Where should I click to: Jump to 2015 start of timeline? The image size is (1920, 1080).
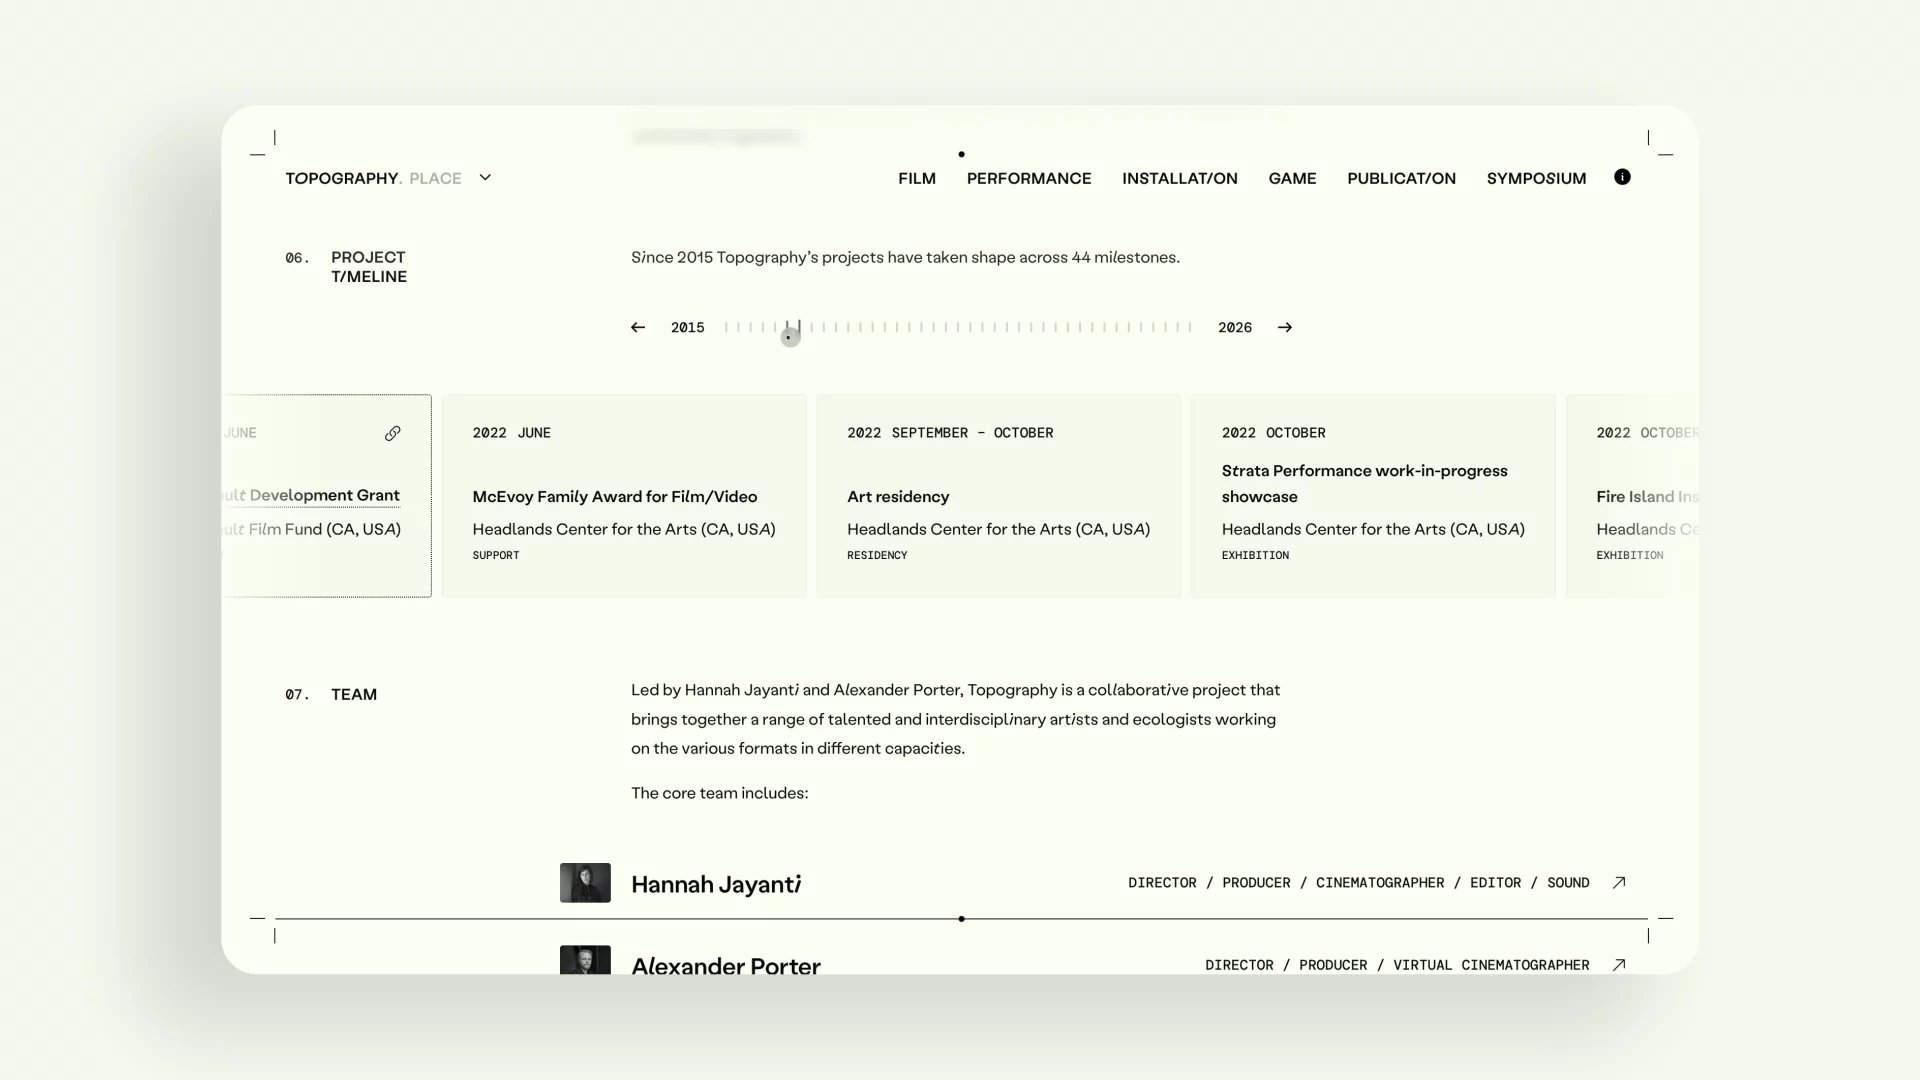point(687,328)
